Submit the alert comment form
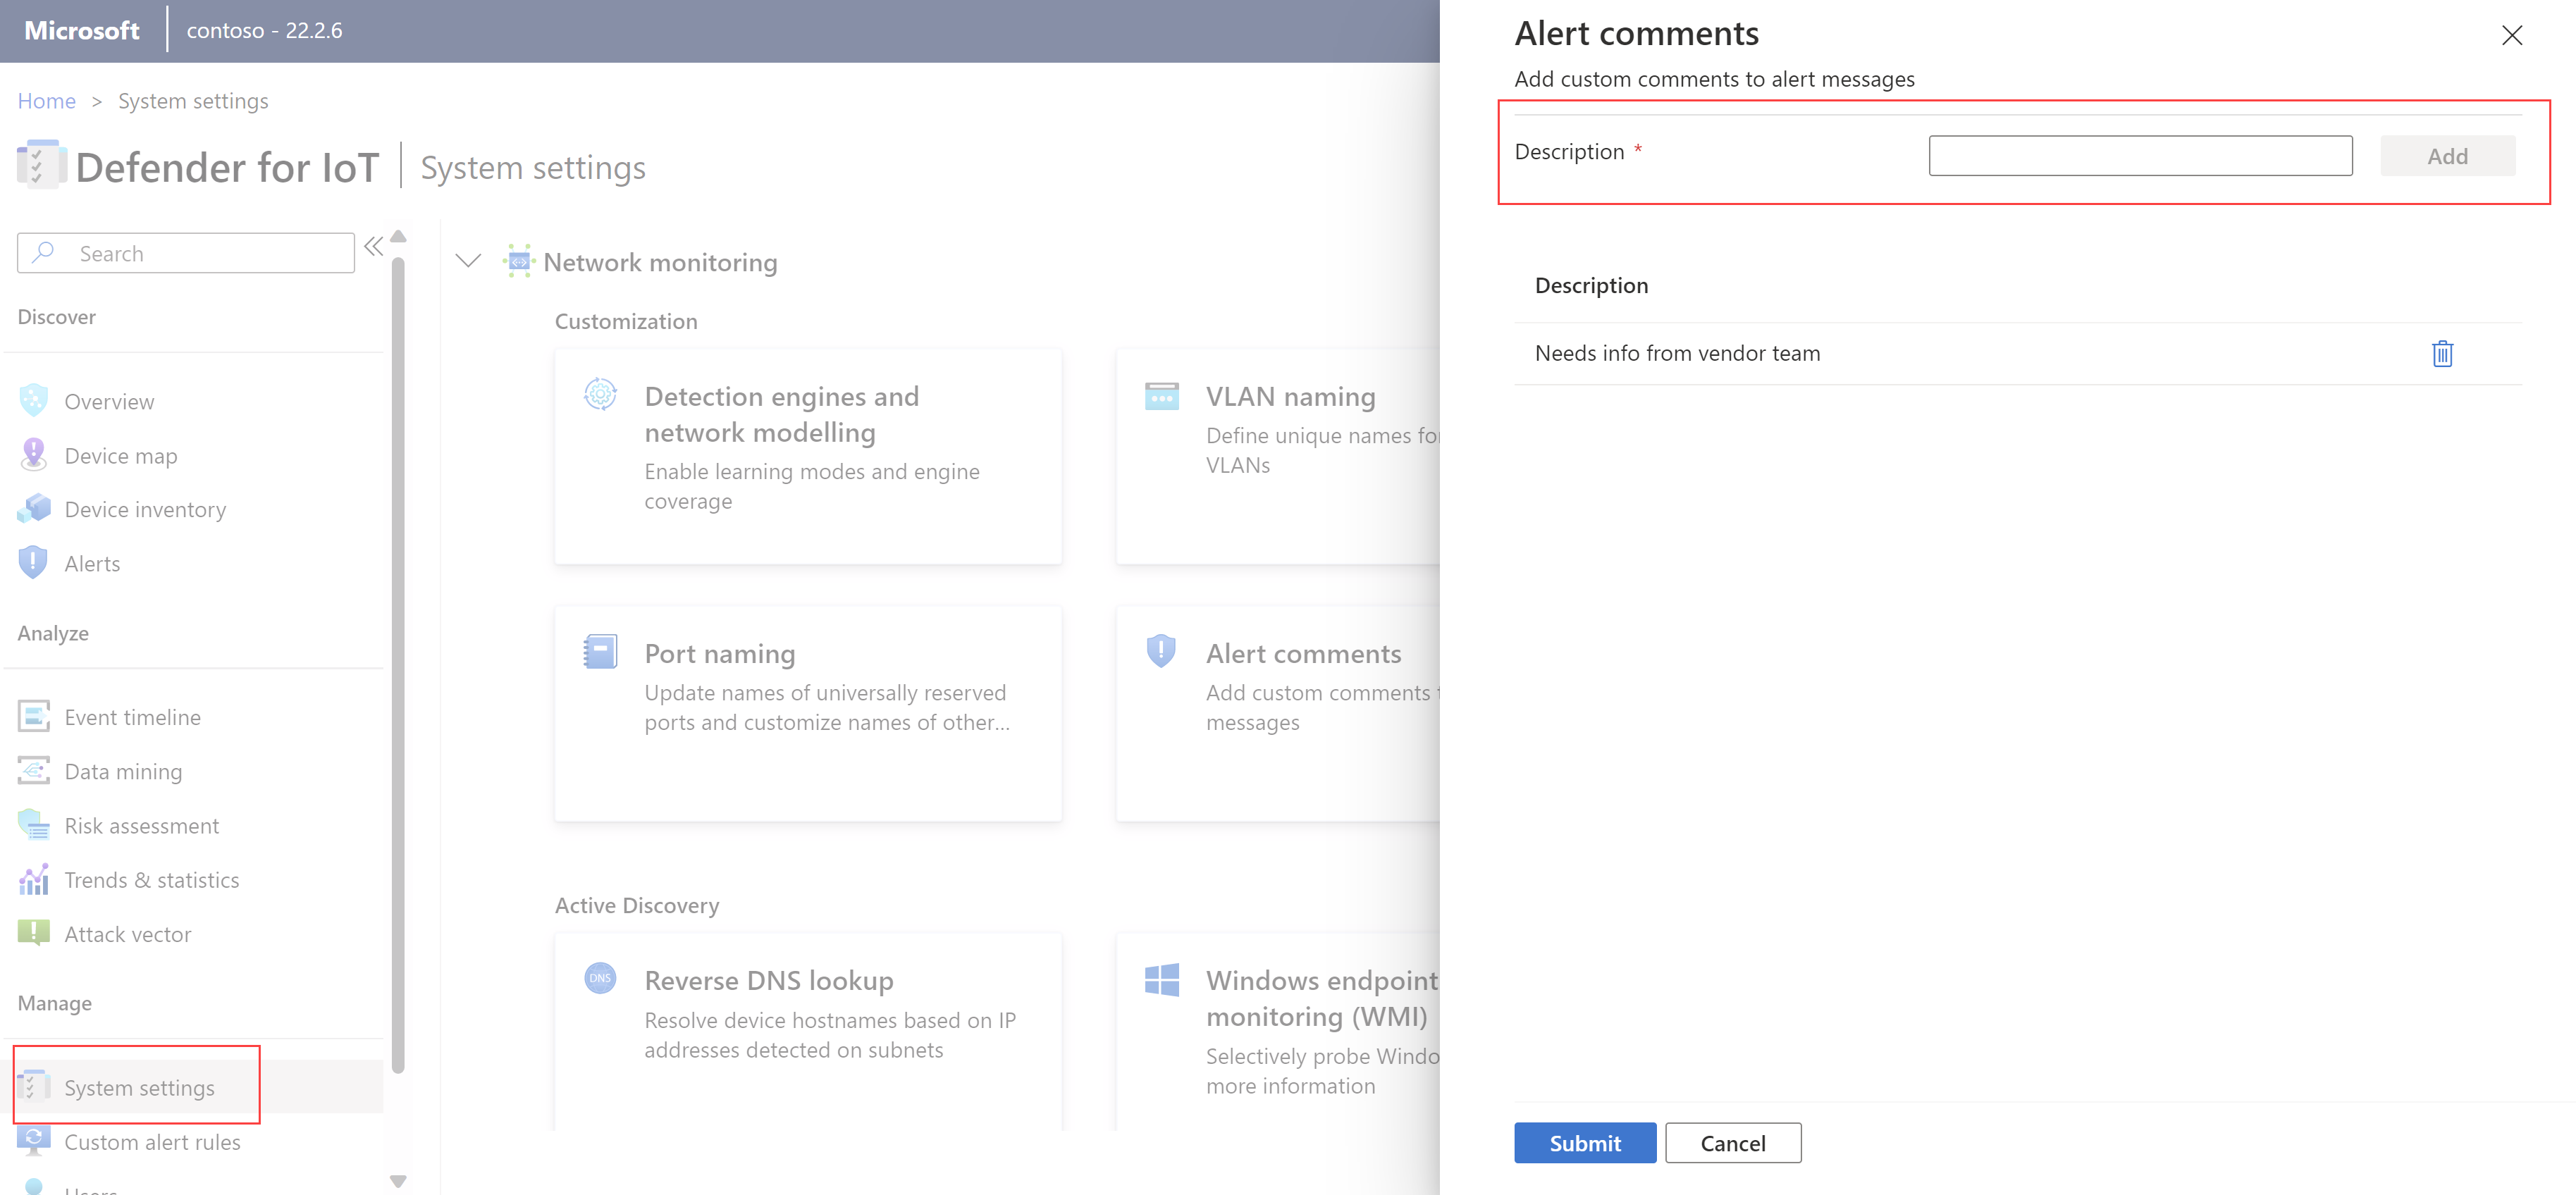The height and width of the screenshot is (1195, 2576). pyautogui.click(x=1584, y=1144)
